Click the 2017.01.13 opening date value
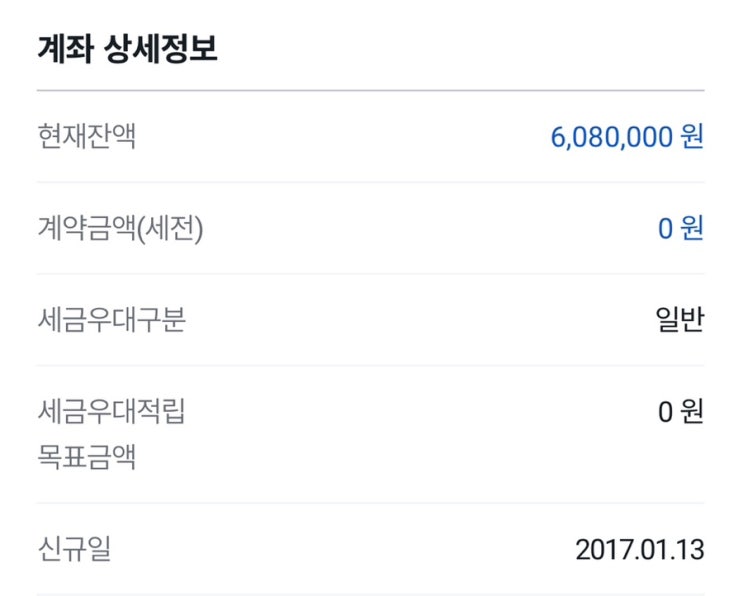The image size is (743, 596). click(x=640, y=550)
